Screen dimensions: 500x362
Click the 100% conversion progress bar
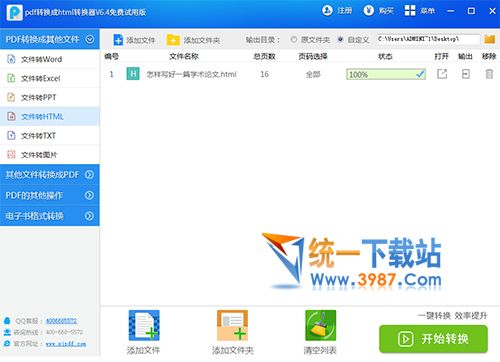[x=386, y=74]
